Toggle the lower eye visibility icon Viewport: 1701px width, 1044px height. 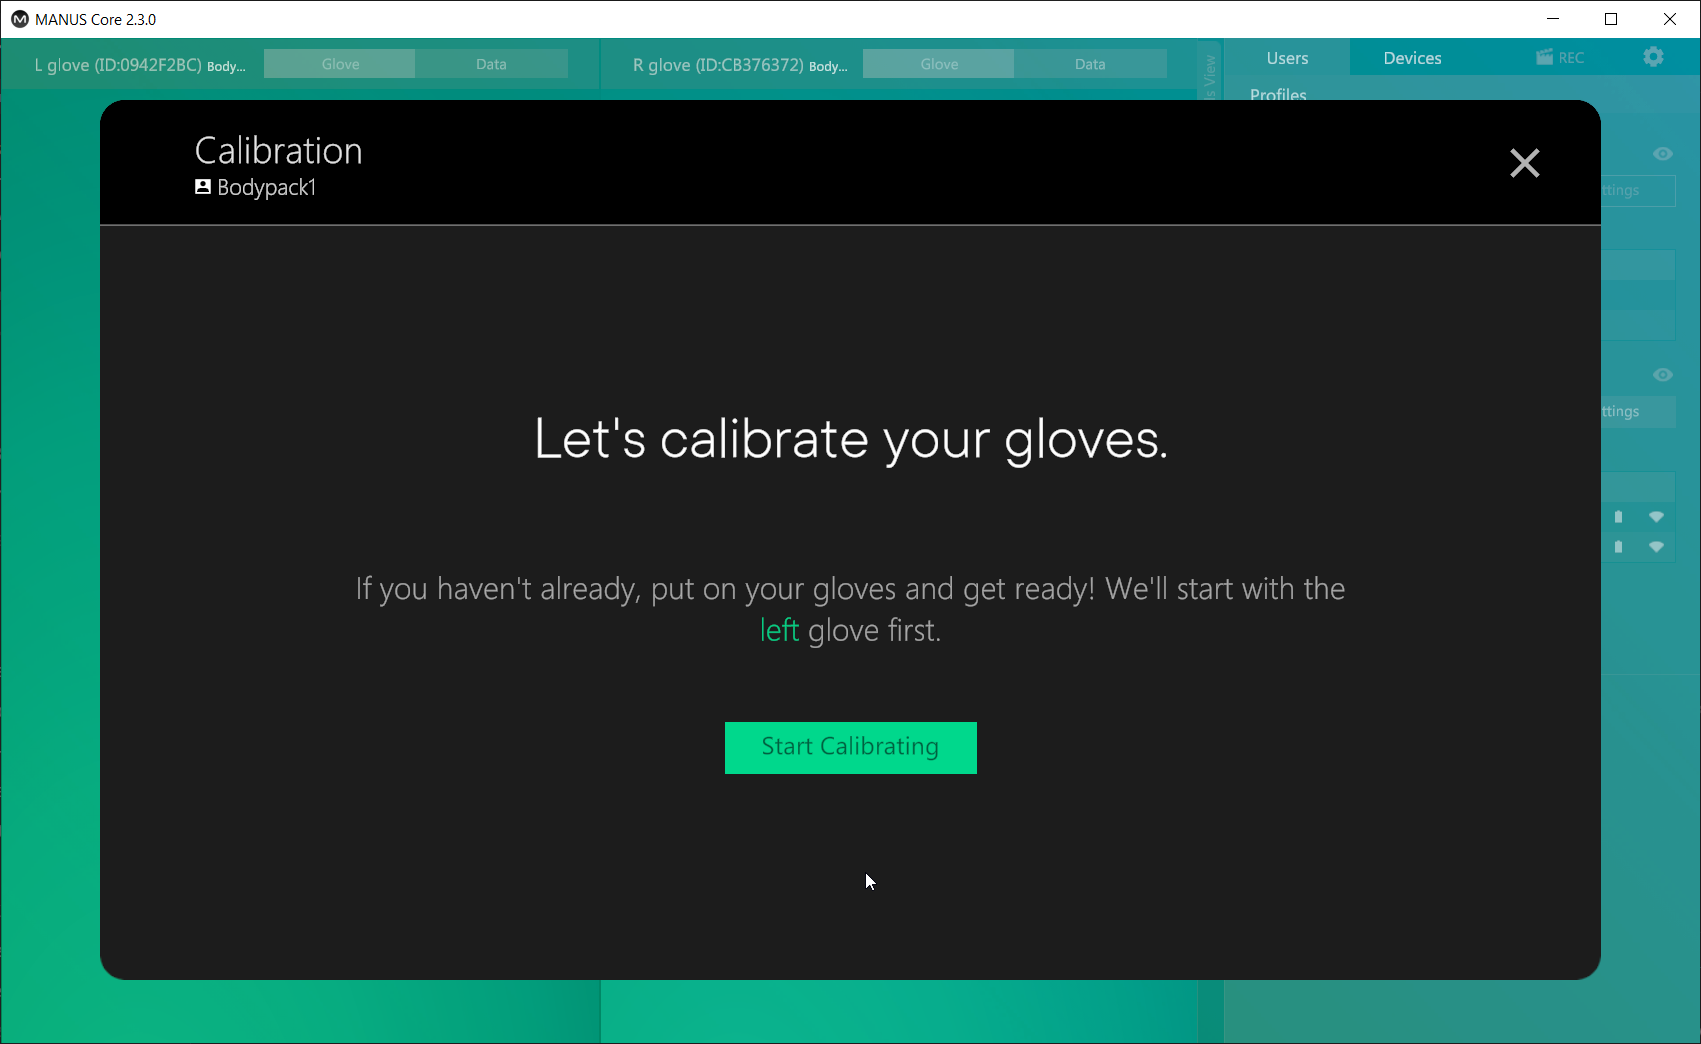click(1663, 375)
